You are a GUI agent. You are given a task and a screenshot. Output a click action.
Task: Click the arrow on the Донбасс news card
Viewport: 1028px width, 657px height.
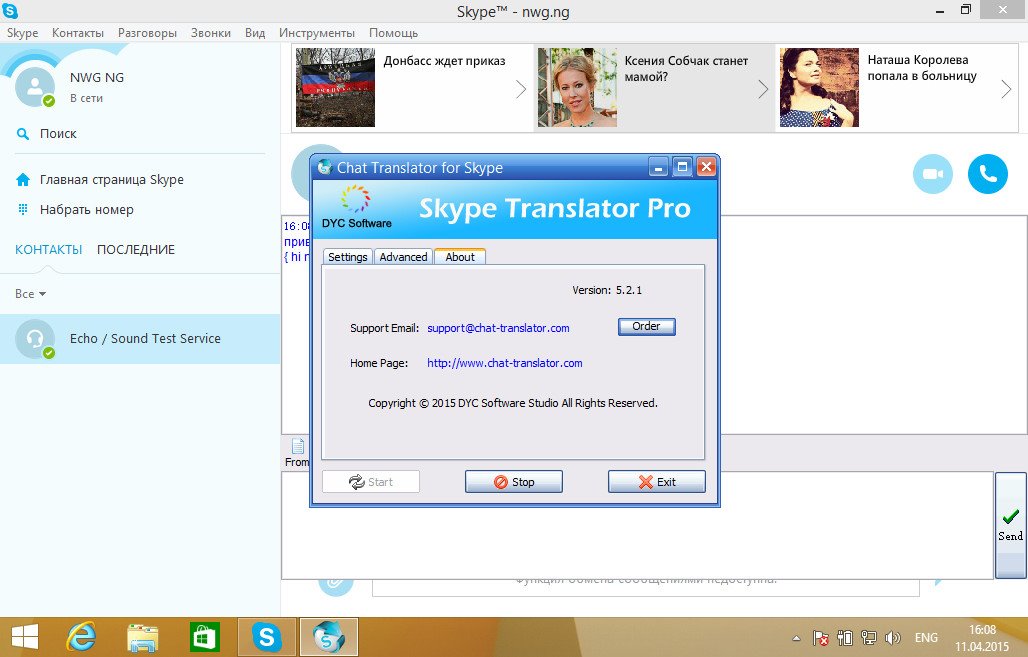click(521, 89)
